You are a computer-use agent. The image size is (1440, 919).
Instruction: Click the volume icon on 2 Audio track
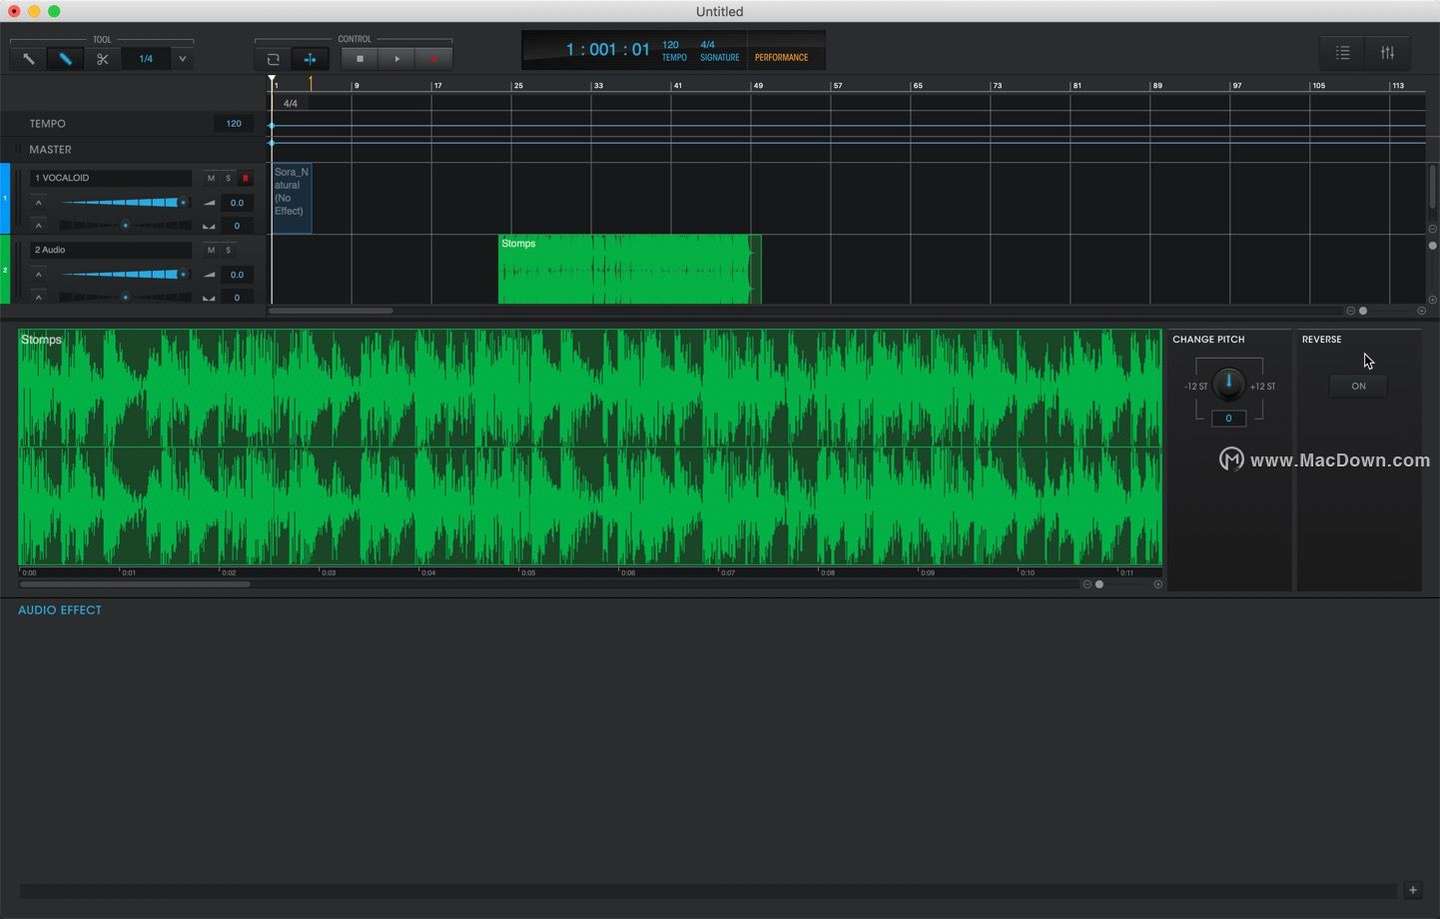point(209,275)
